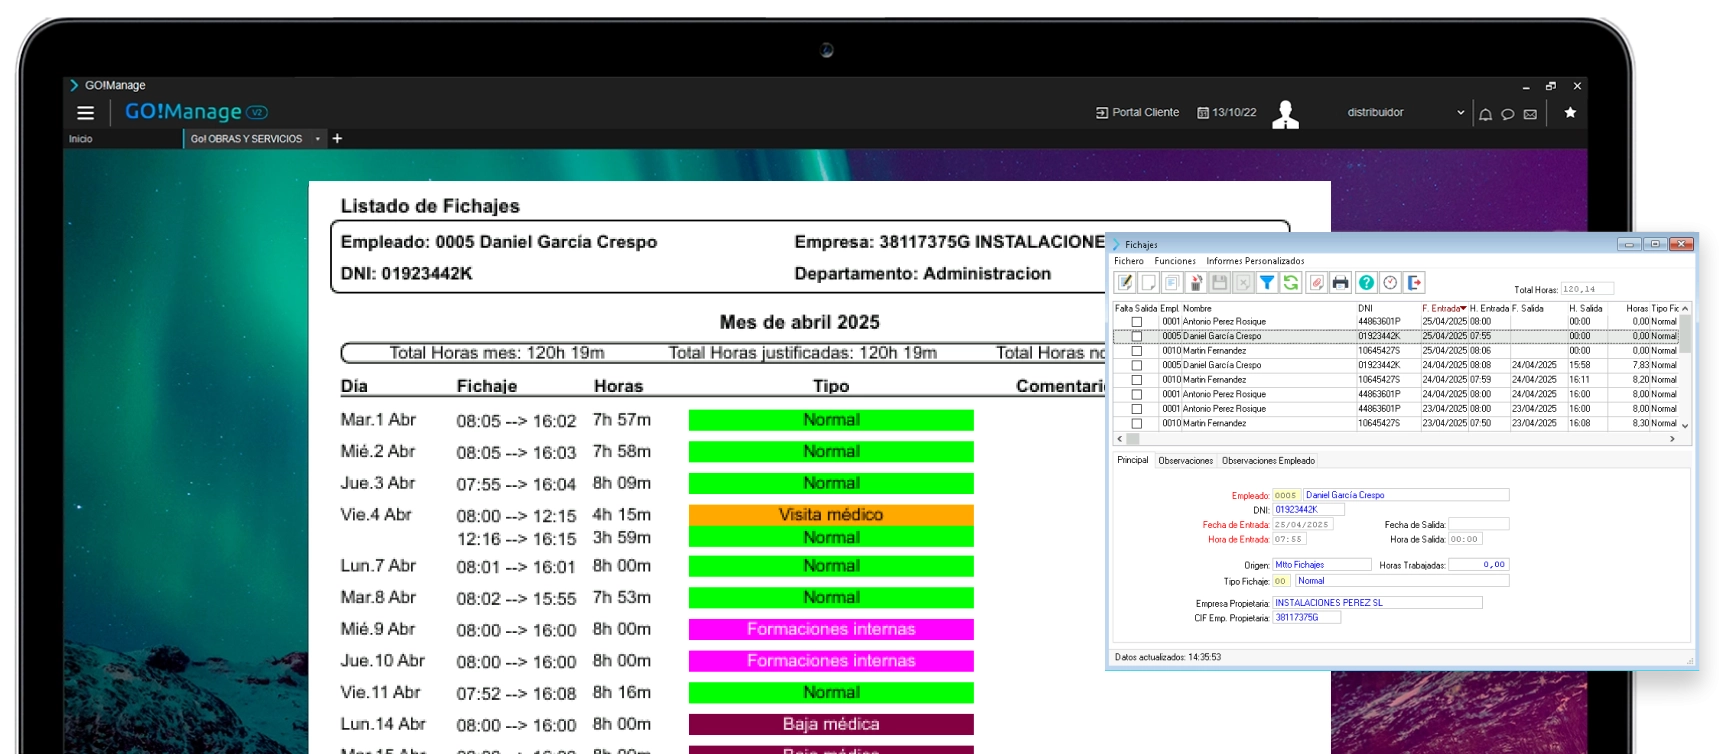Image resolution: width=1719 pixels, height=754 pixels.
Task: Tick Falta Salida for Daniel García 25/04 row
Action: [x=1136, y=337]
